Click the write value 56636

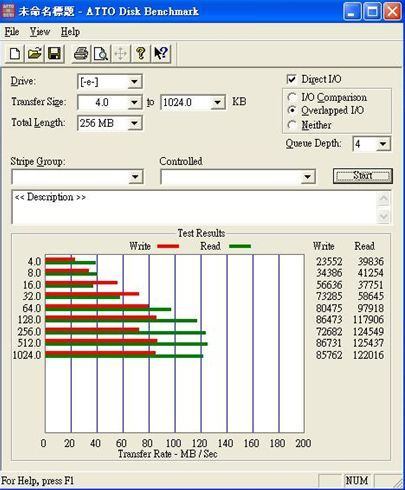[x=329, y=285]
